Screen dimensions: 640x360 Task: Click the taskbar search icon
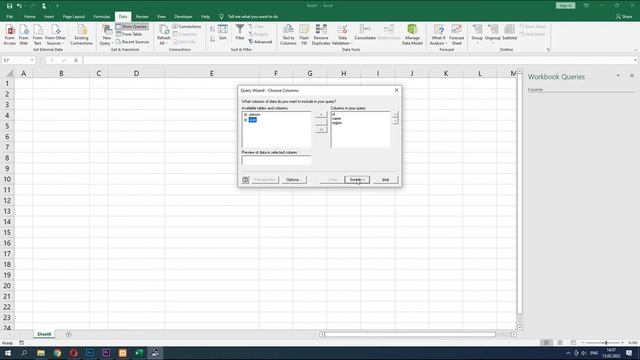click(x=24, y=353)
